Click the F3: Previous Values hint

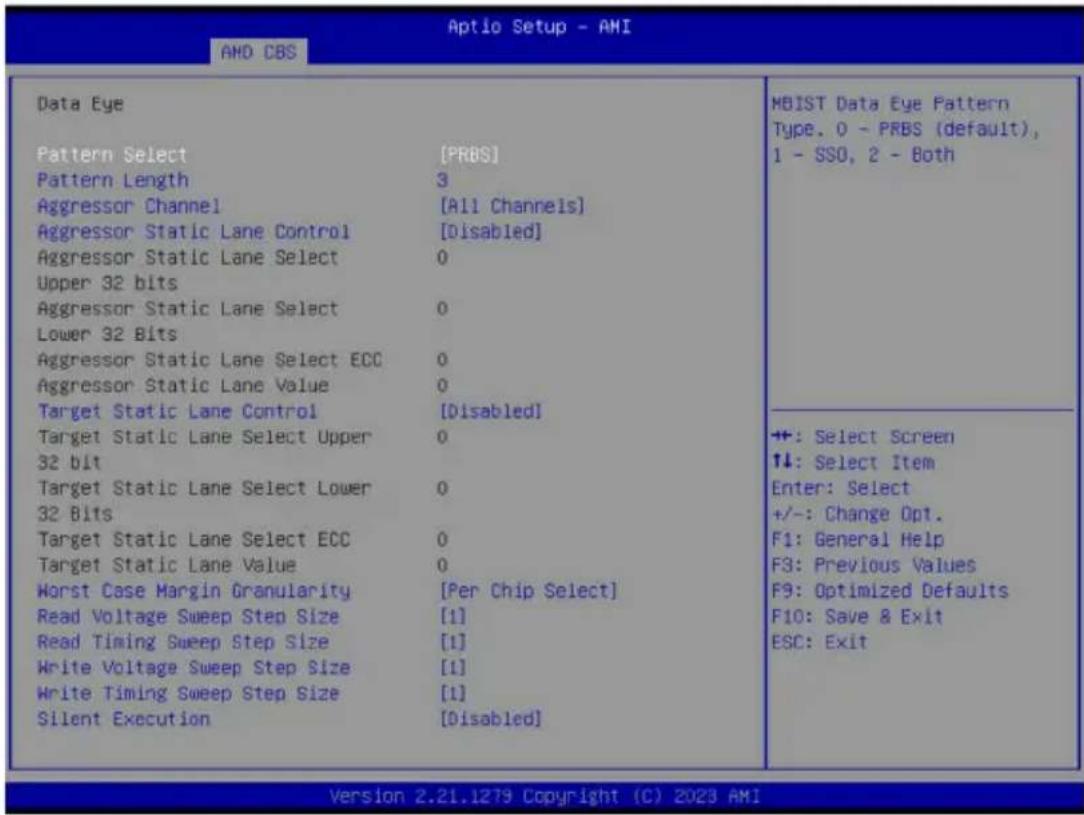[x=874, y=565]
